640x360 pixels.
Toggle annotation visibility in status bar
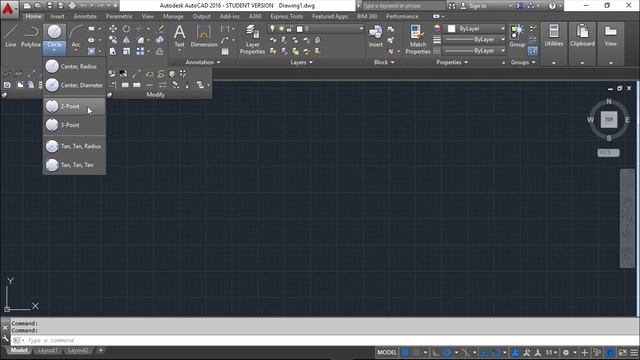coord(516,352)
